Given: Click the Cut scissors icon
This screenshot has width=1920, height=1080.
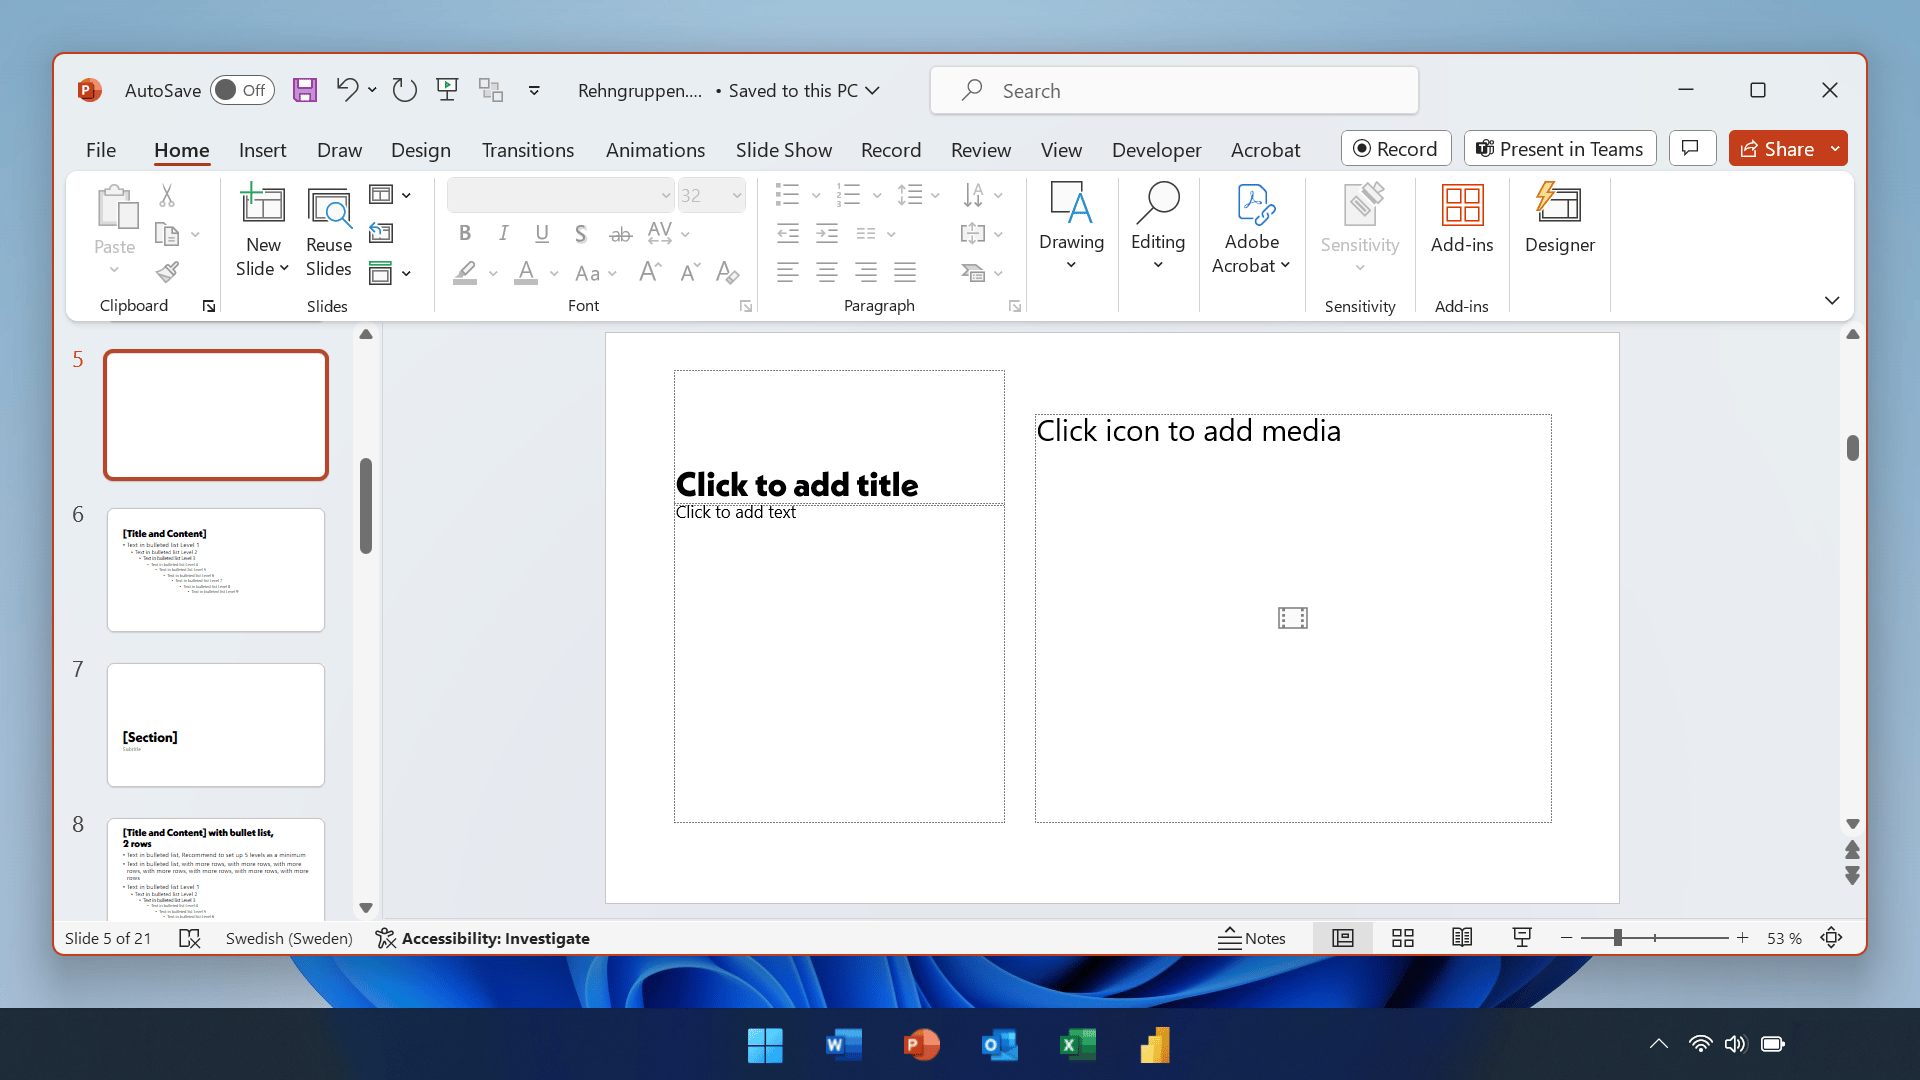Looking at the screenshot, I should (x=167, y=195).
